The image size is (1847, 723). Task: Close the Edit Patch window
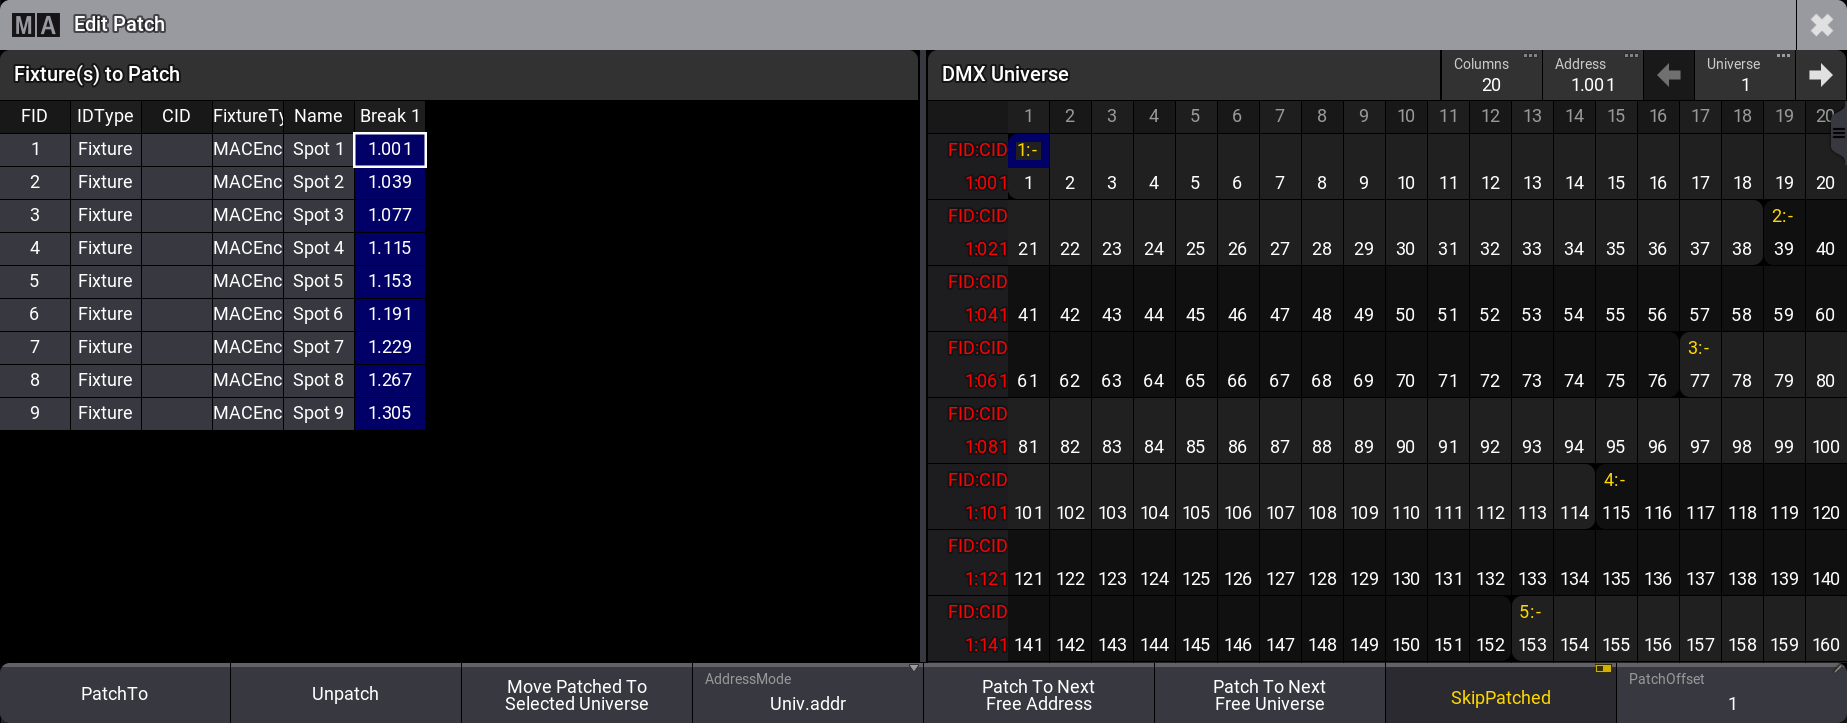pyautogui.click(x=1821, y=25)
